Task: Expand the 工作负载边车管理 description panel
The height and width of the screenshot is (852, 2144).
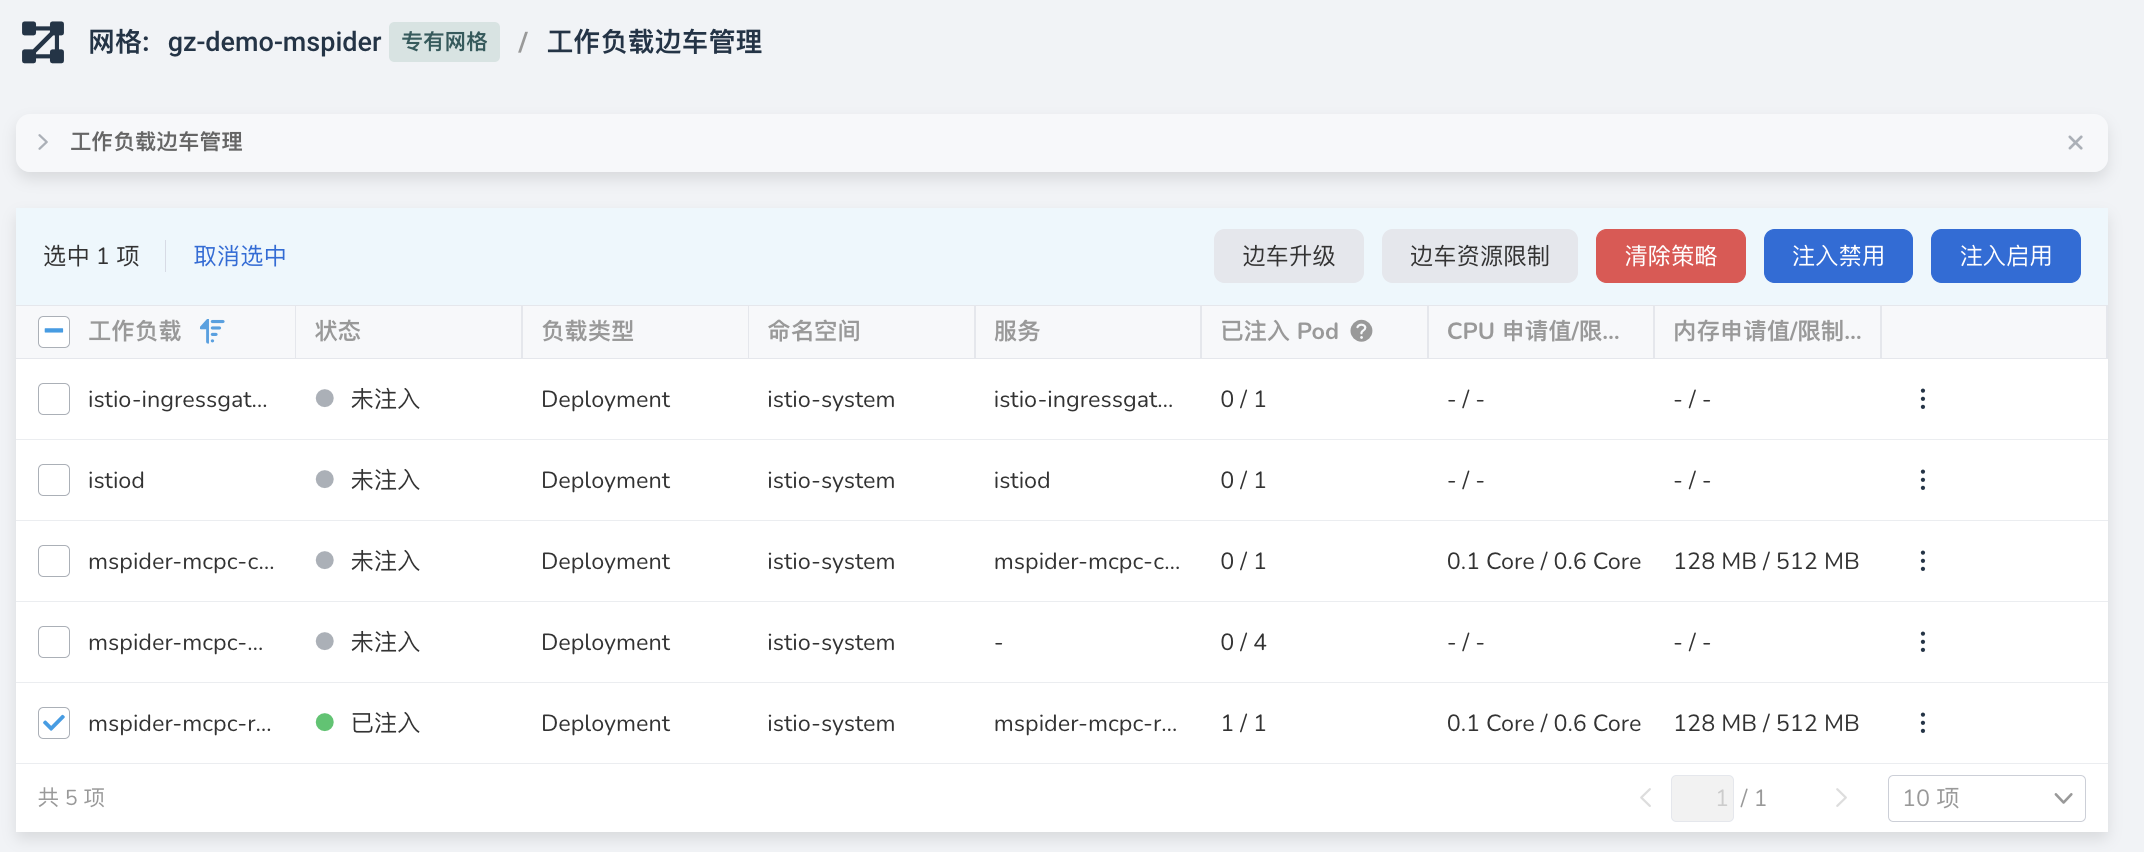Action: [43, 142]
